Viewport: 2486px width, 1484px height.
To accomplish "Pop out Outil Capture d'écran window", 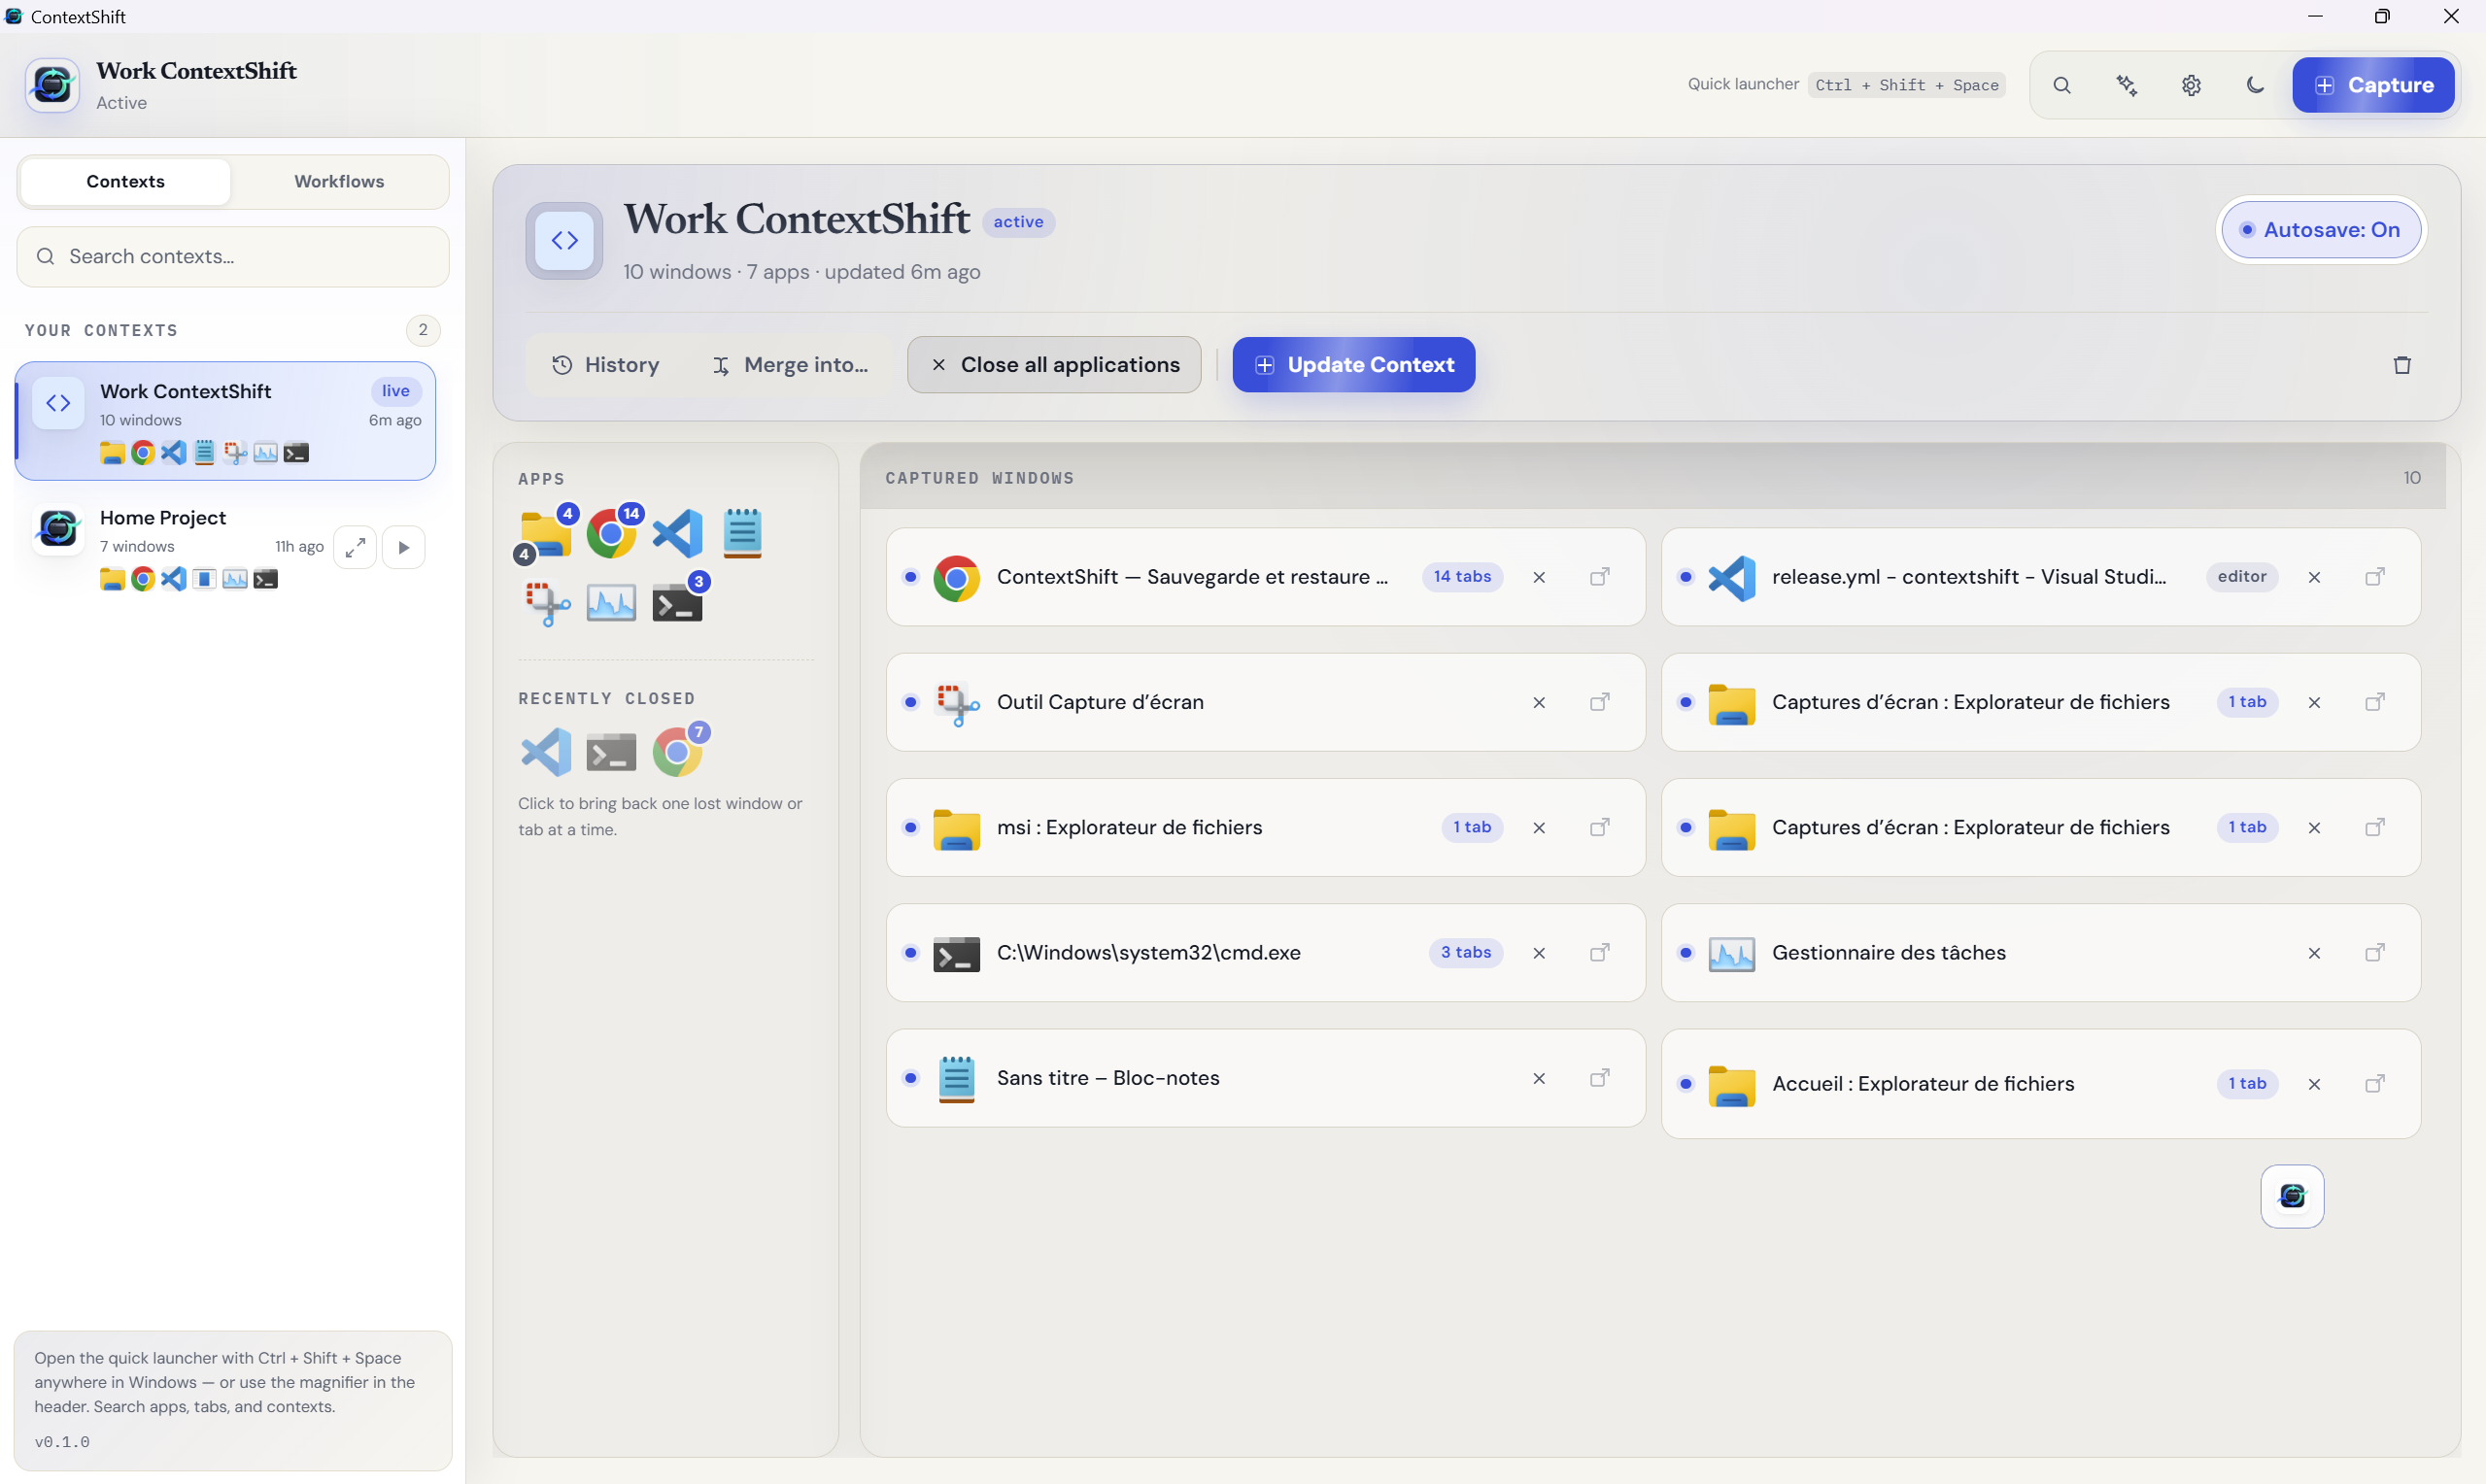I will click(x=1600, y=702).
